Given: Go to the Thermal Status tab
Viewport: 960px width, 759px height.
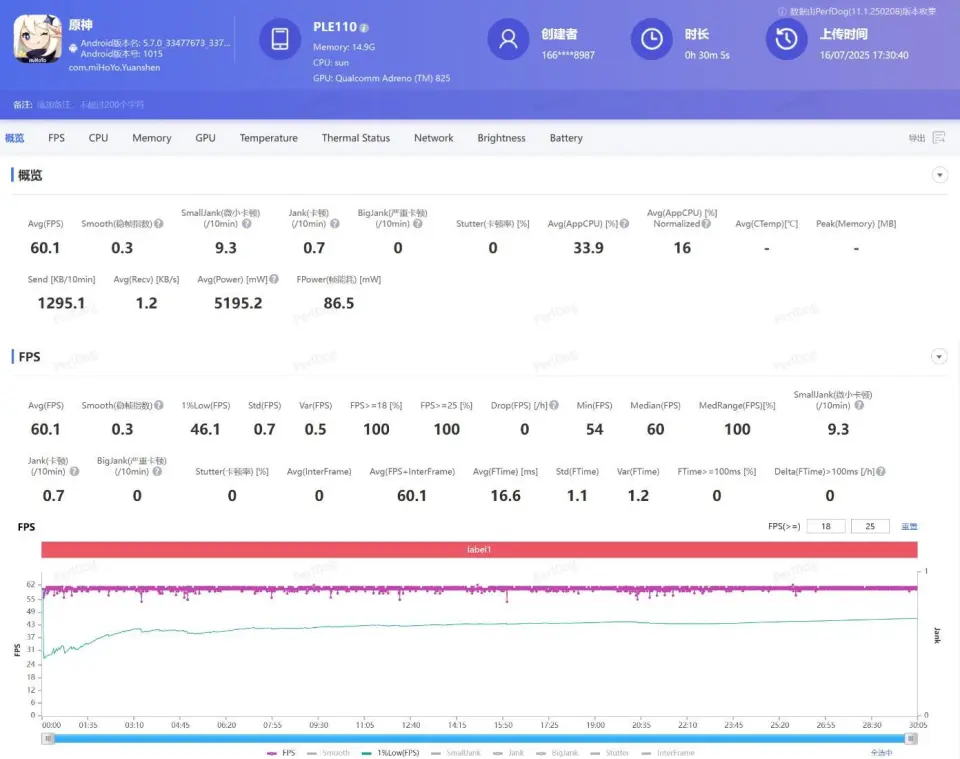Looking at the screenshot, I should 355,138.
